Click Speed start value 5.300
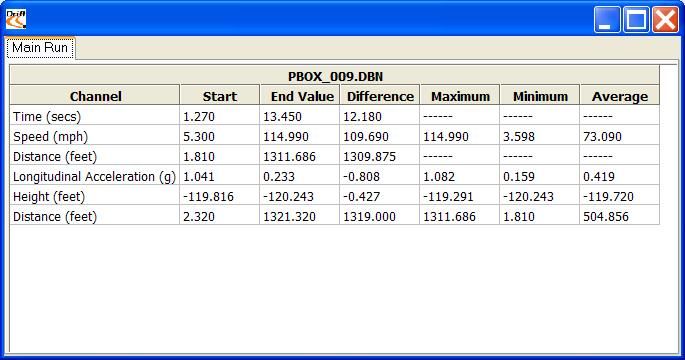The height and width of the screenshot is (360, 685). click(x=199, y=137)
